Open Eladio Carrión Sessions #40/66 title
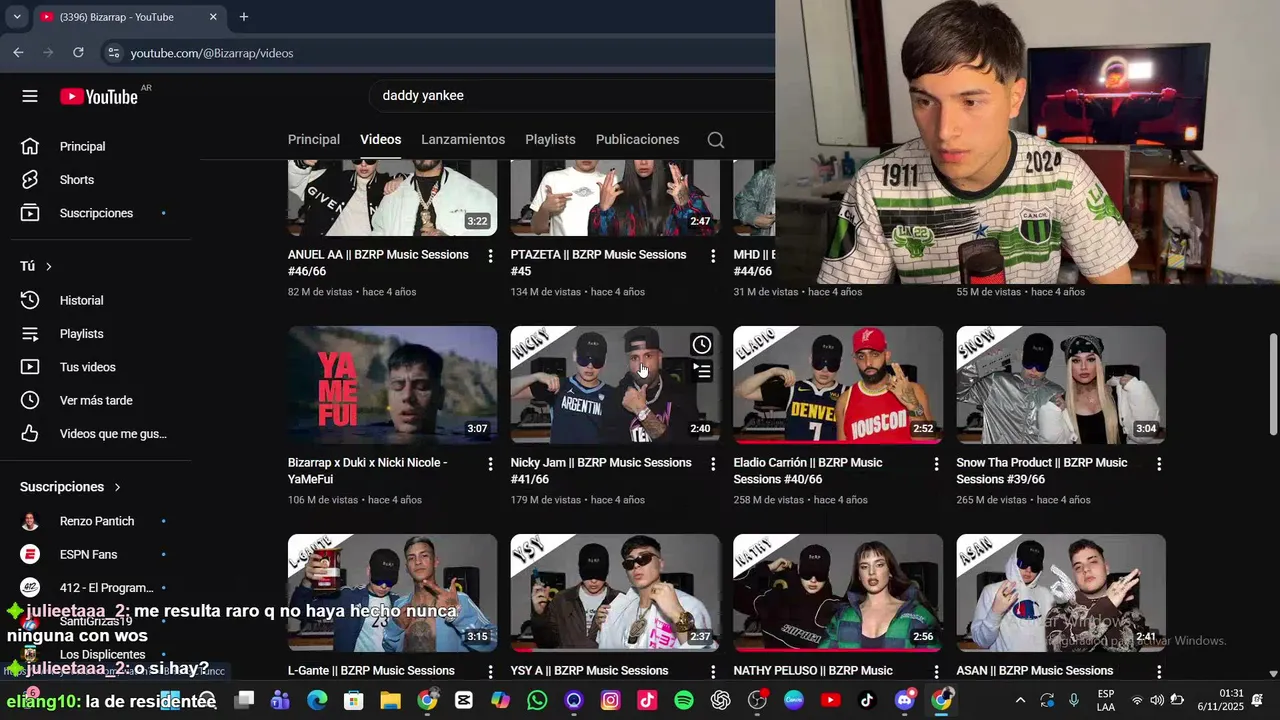 tap(808, 471)
